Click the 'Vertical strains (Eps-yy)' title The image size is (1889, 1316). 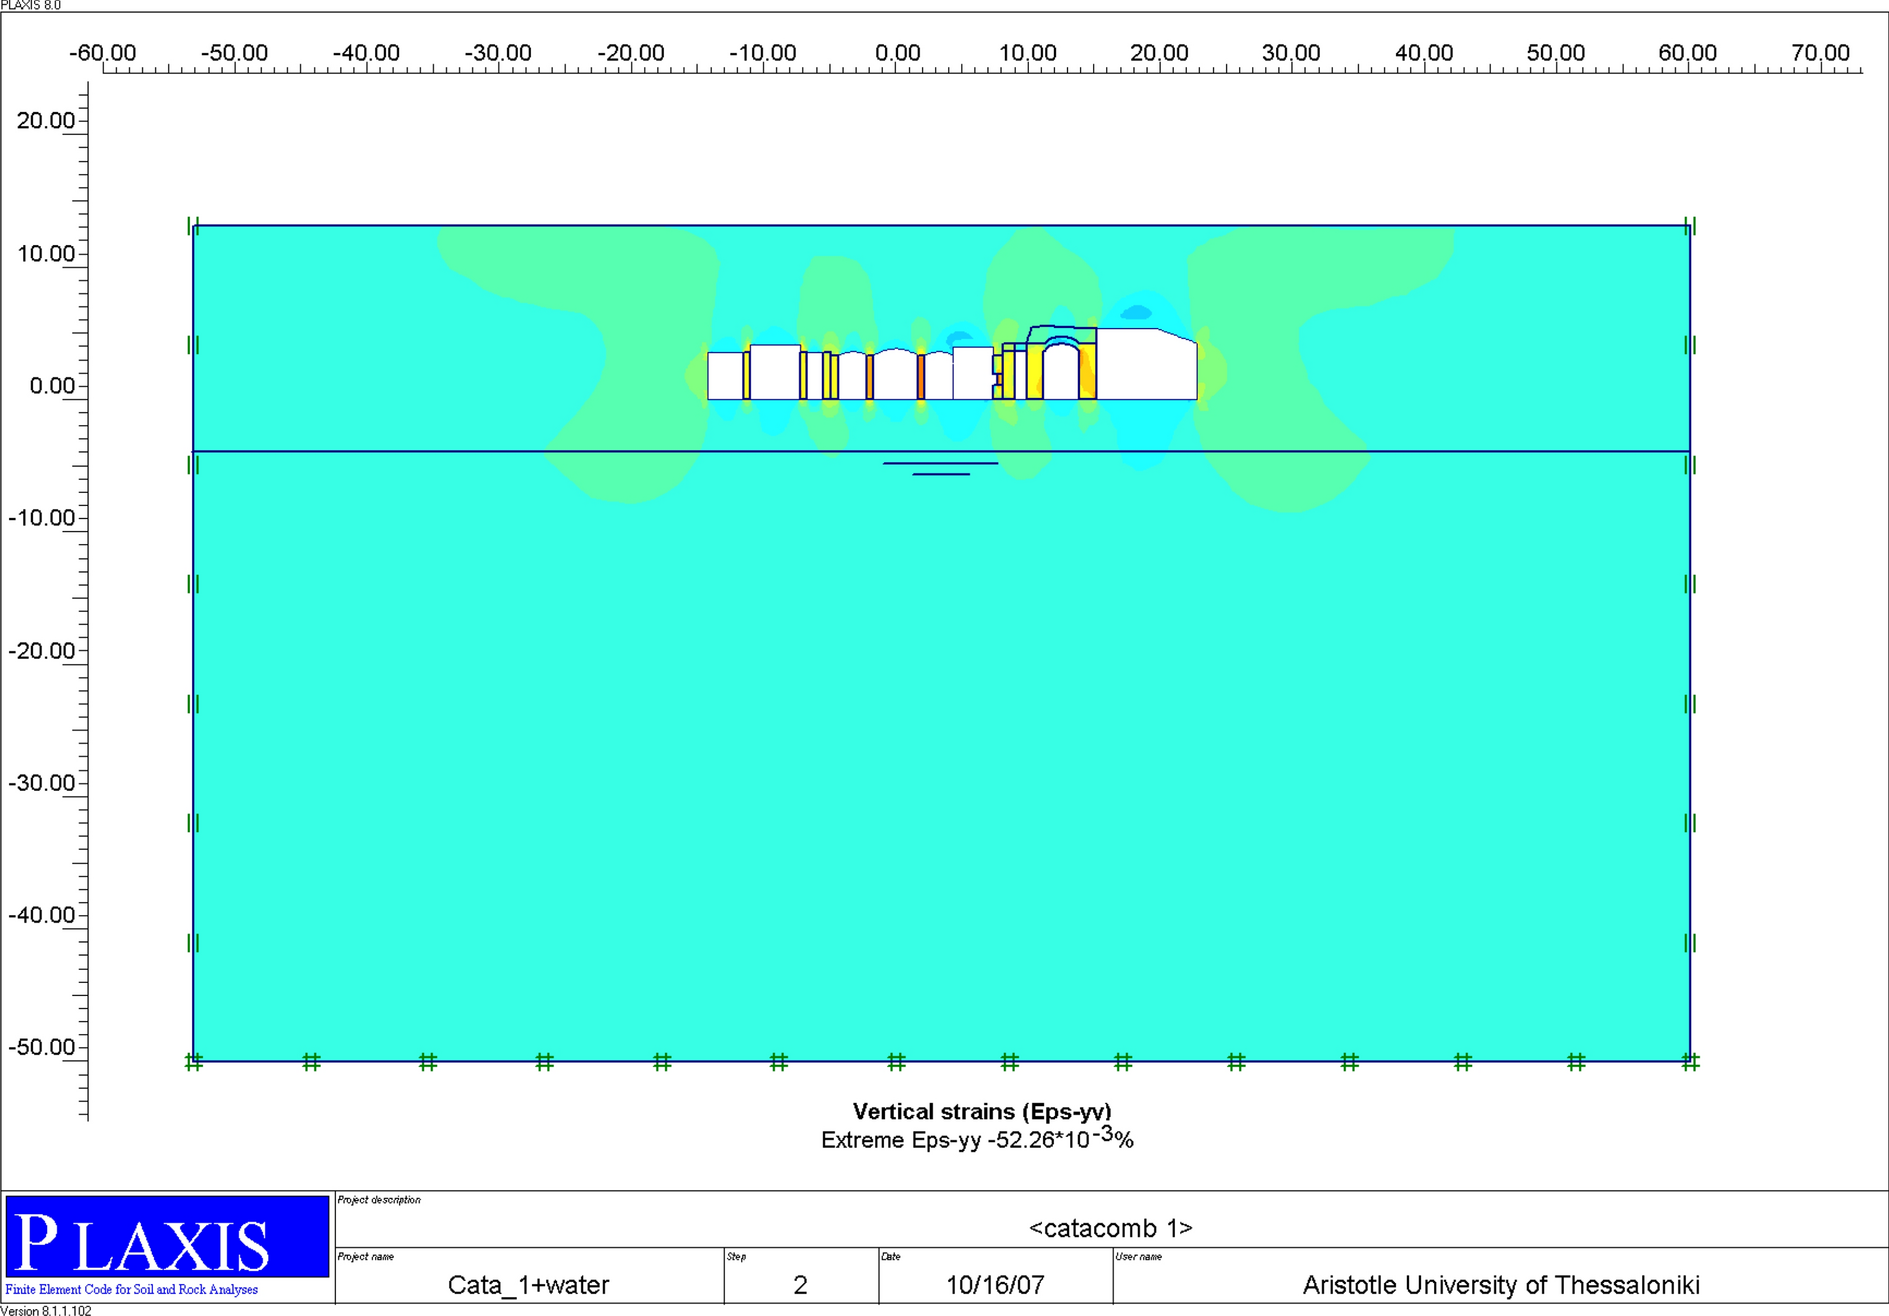[982, 1111]
